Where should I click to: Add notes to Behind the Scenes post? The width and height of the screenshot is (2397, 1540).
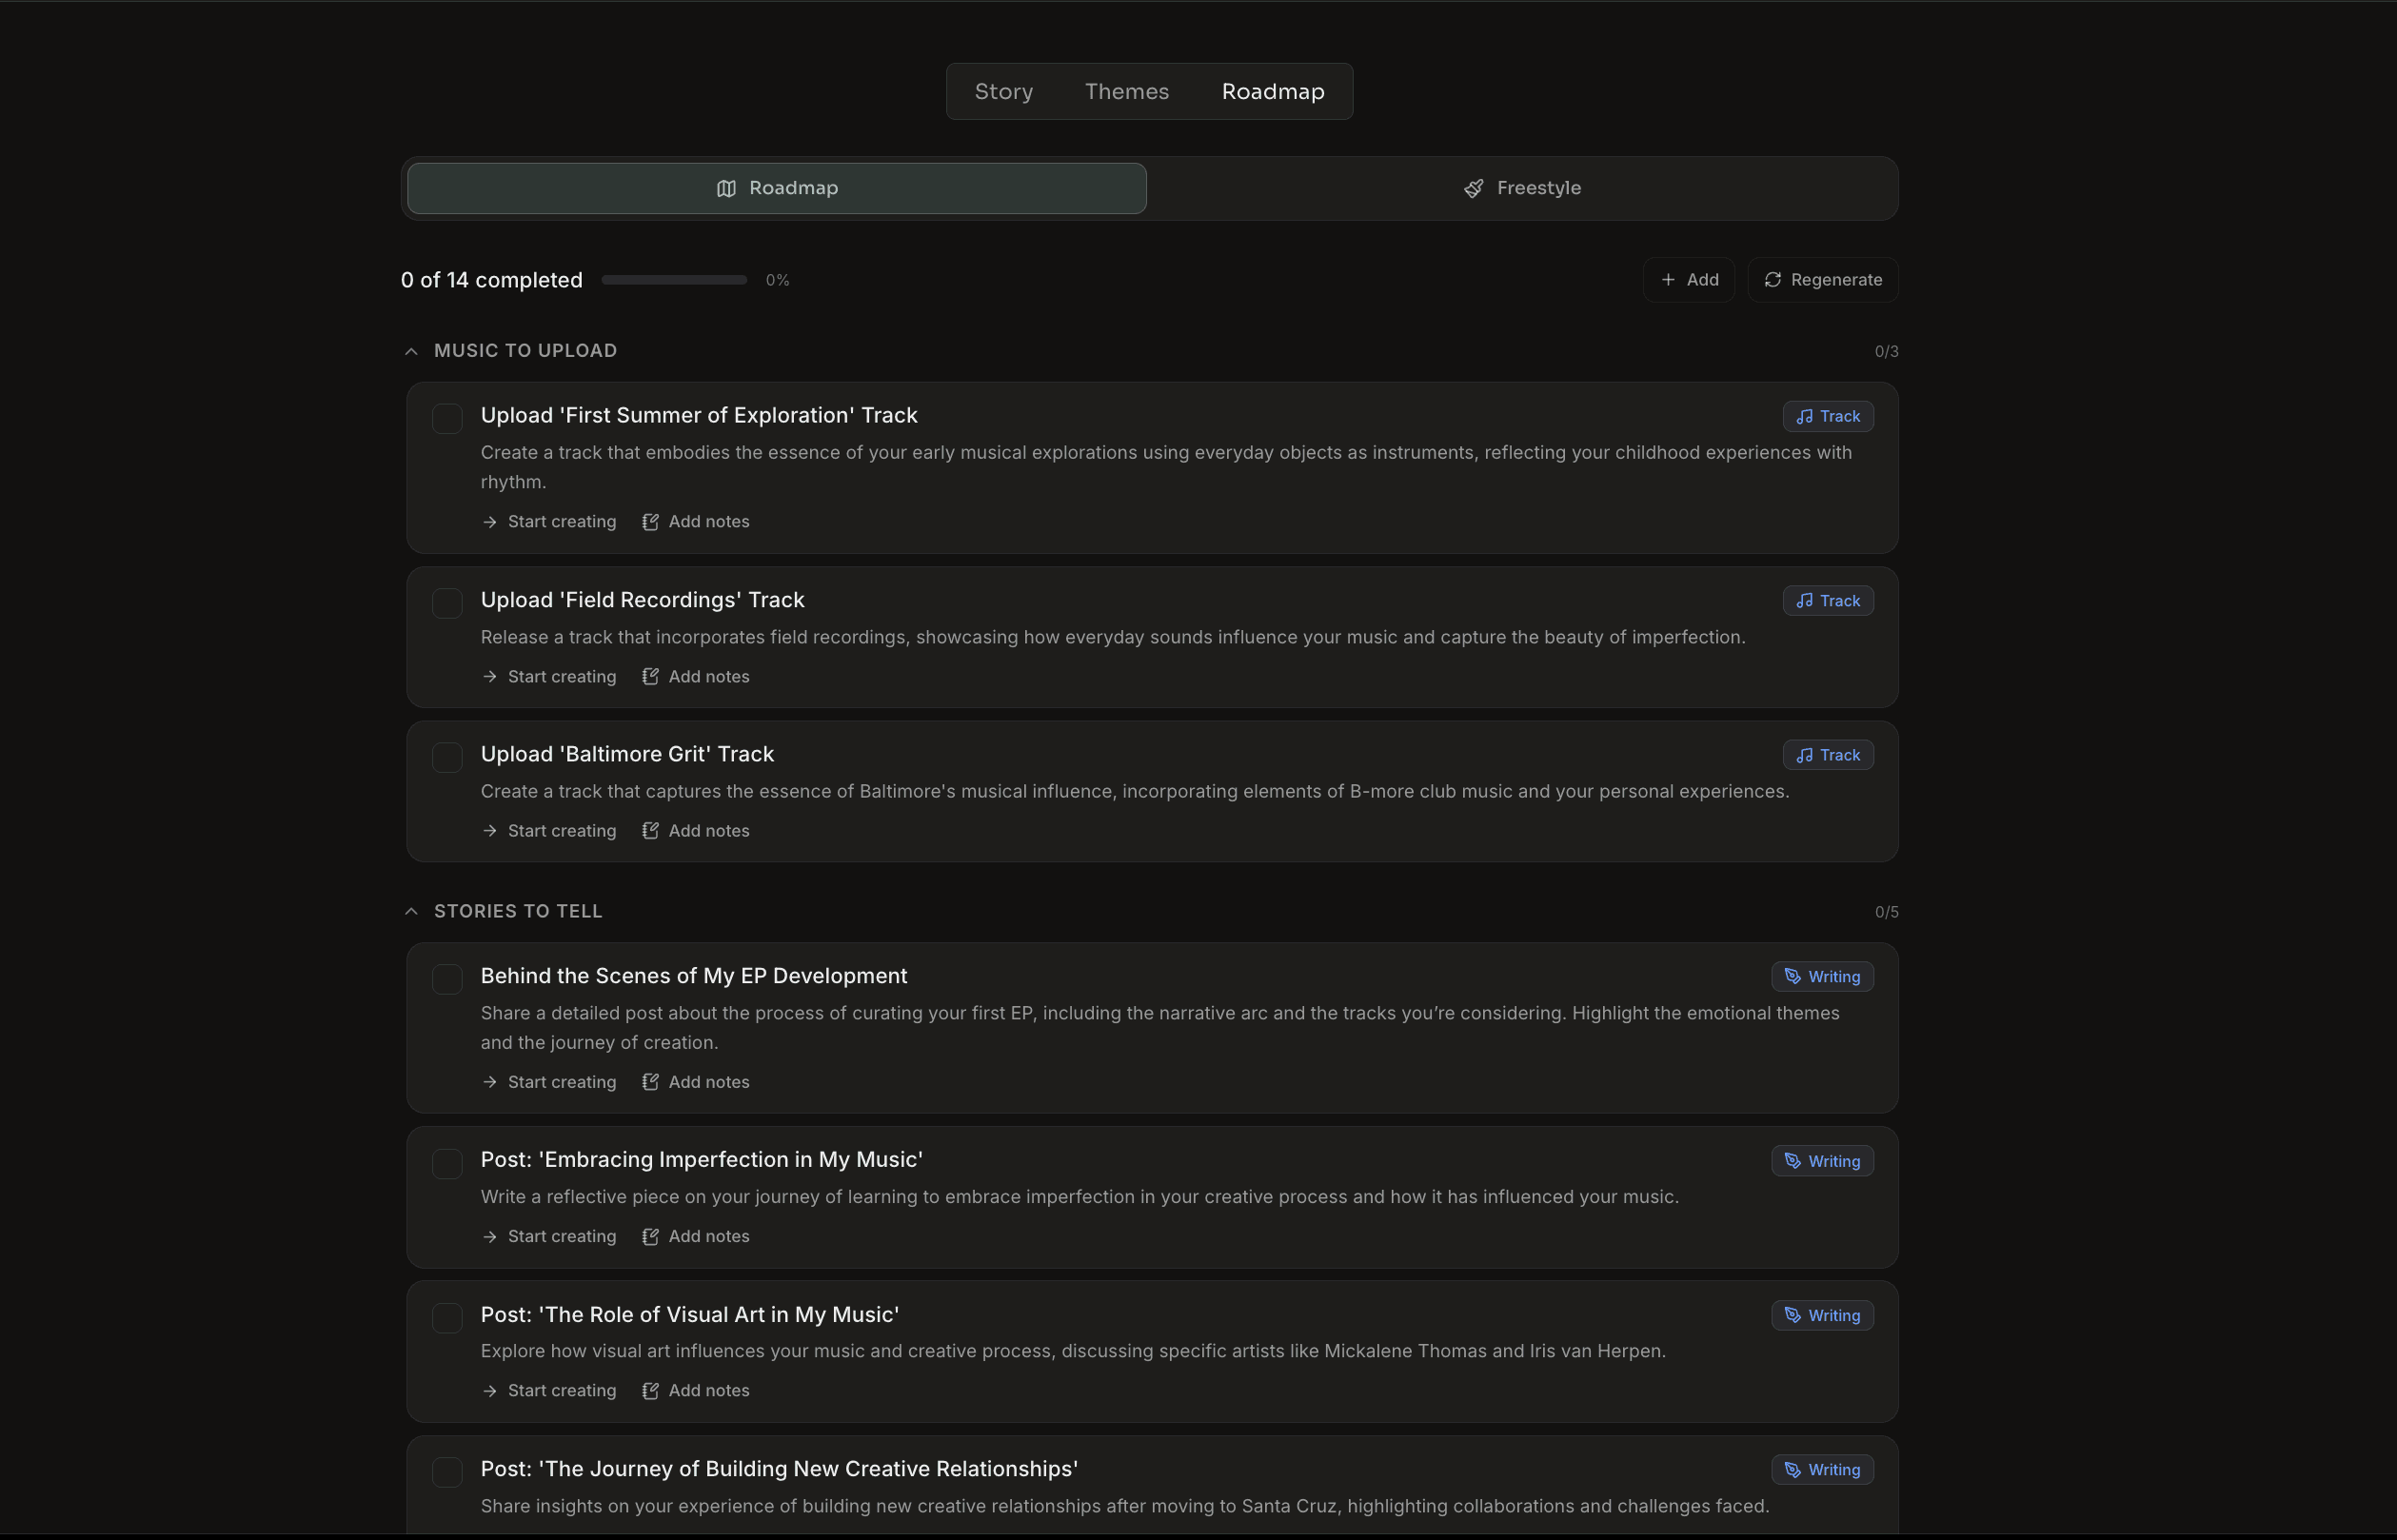696,1082
